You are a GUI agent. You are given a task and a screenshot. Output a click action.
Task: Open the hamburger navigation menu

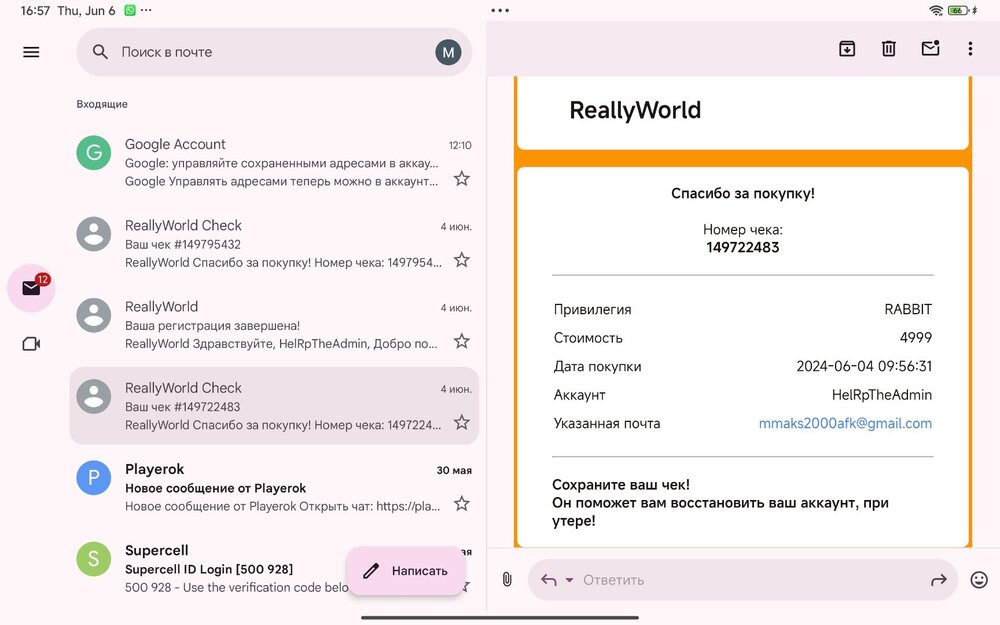click(x=31, y=52)
